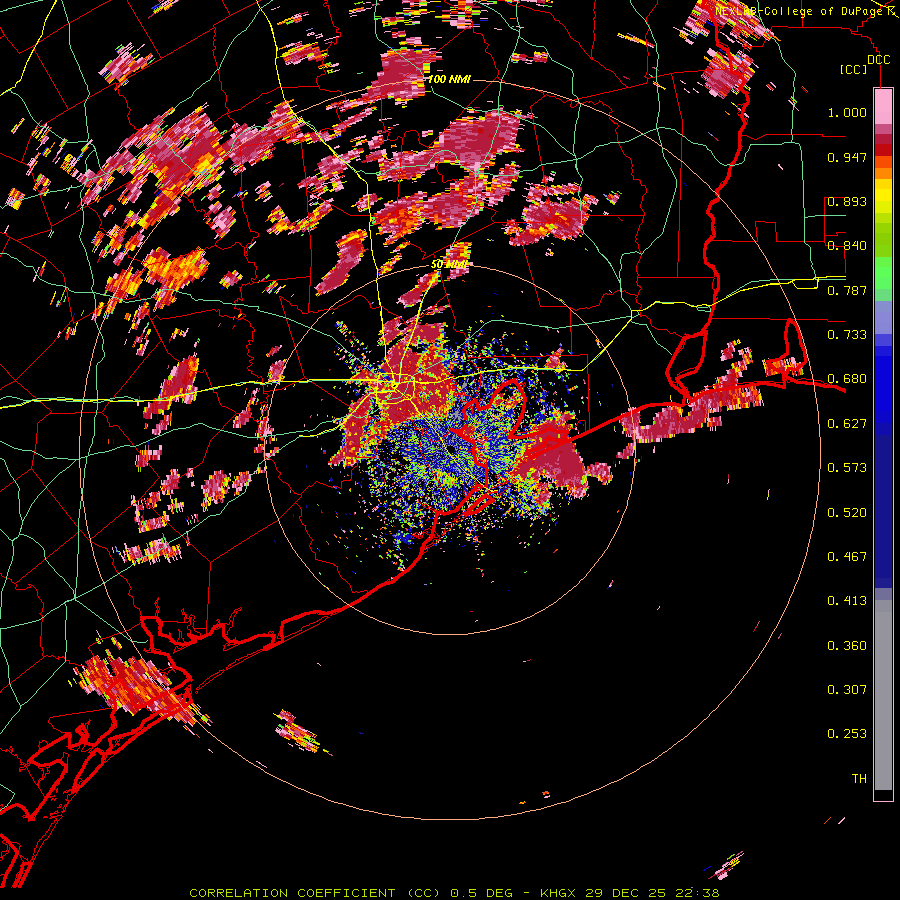Viewport: 900px width, 900px height.
Task: Click the DCC product label
Action: [878, 59]
